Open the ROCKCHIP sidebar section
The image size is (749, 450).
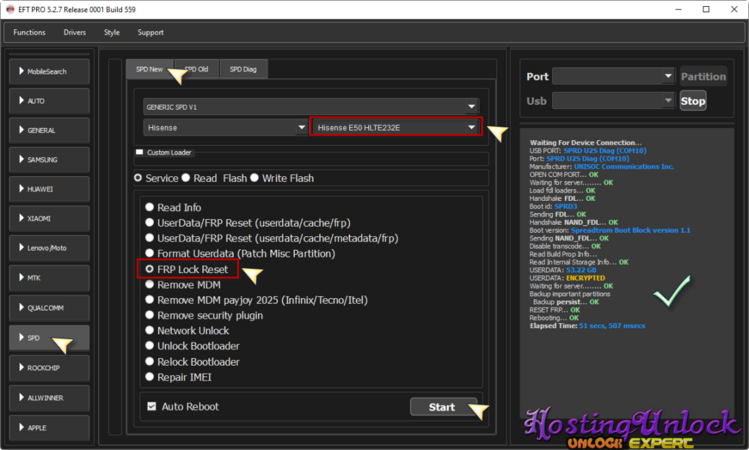point(48,368)
